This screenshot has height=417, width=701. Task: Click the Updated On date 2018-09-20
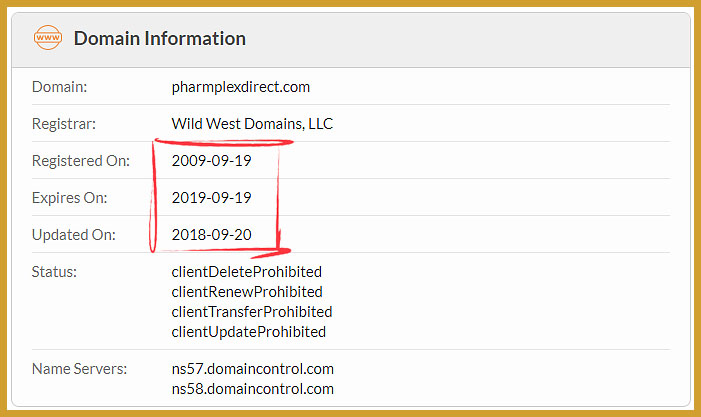[x=211, y=235]
